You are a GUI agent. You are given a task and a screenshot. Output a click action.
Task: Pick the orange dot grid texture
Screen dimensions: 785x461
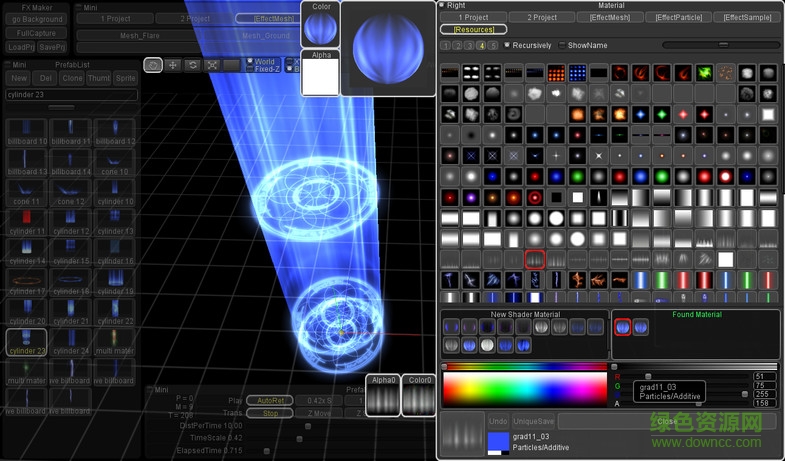(556, 73)
